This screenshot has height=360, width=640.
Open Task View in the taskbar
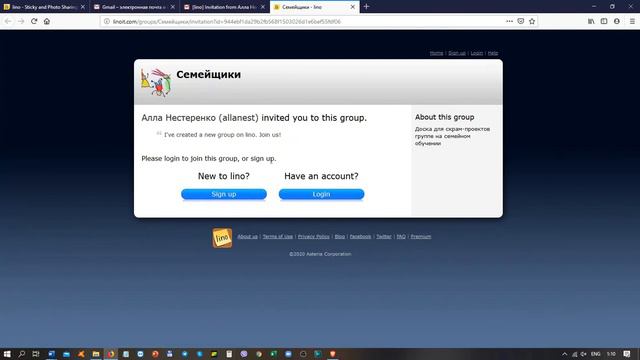[36, 354]
